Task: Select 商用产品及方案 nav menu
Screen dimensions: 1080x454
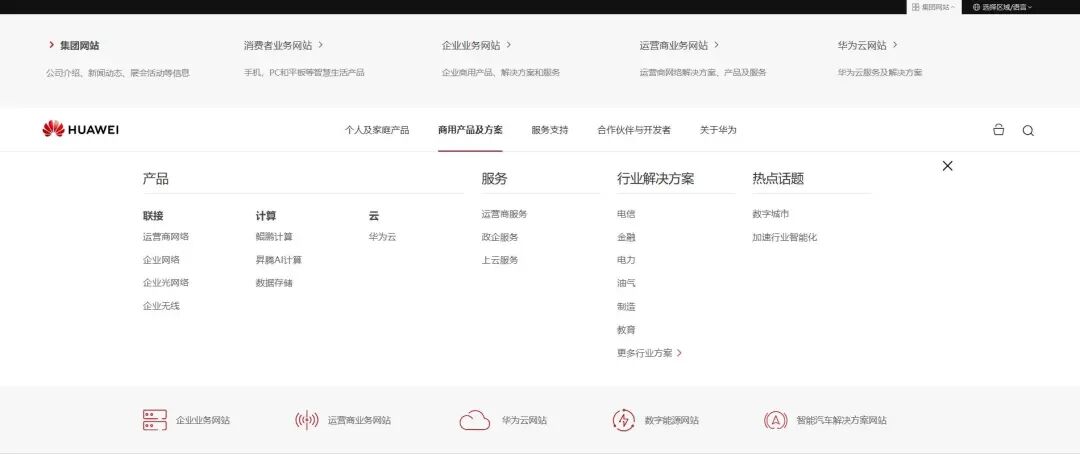Action: point(470,130)
